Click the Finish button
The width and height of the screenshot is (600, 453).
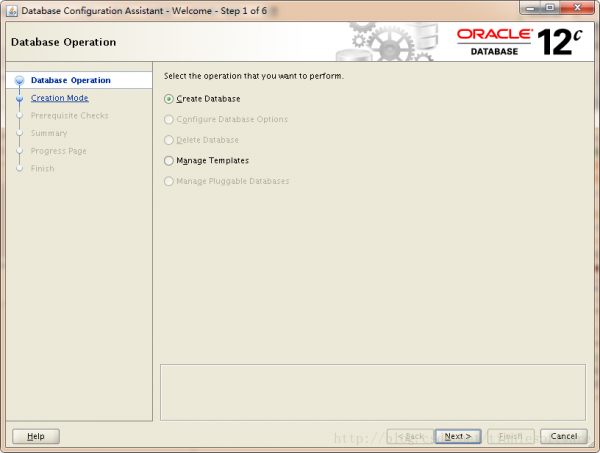coord(511,436)
